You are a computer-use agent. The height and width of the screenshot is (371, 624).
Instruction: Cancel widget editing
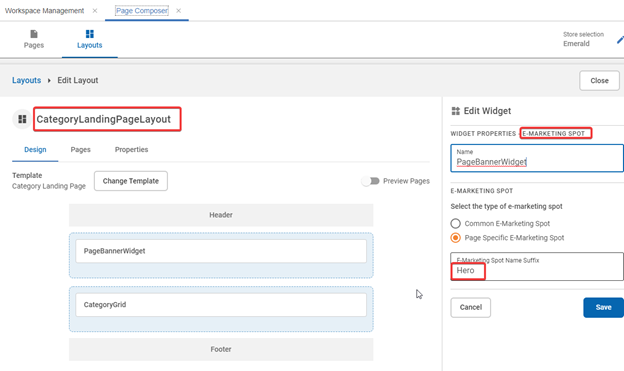coord(470,307)
